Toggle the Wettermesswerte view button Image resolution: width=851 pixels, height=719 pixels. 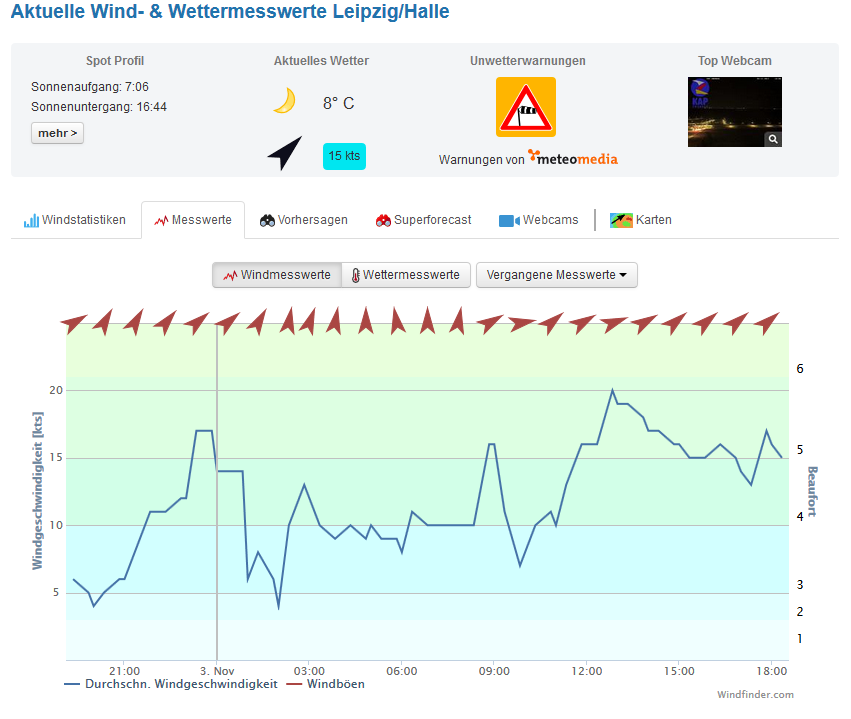406,275
